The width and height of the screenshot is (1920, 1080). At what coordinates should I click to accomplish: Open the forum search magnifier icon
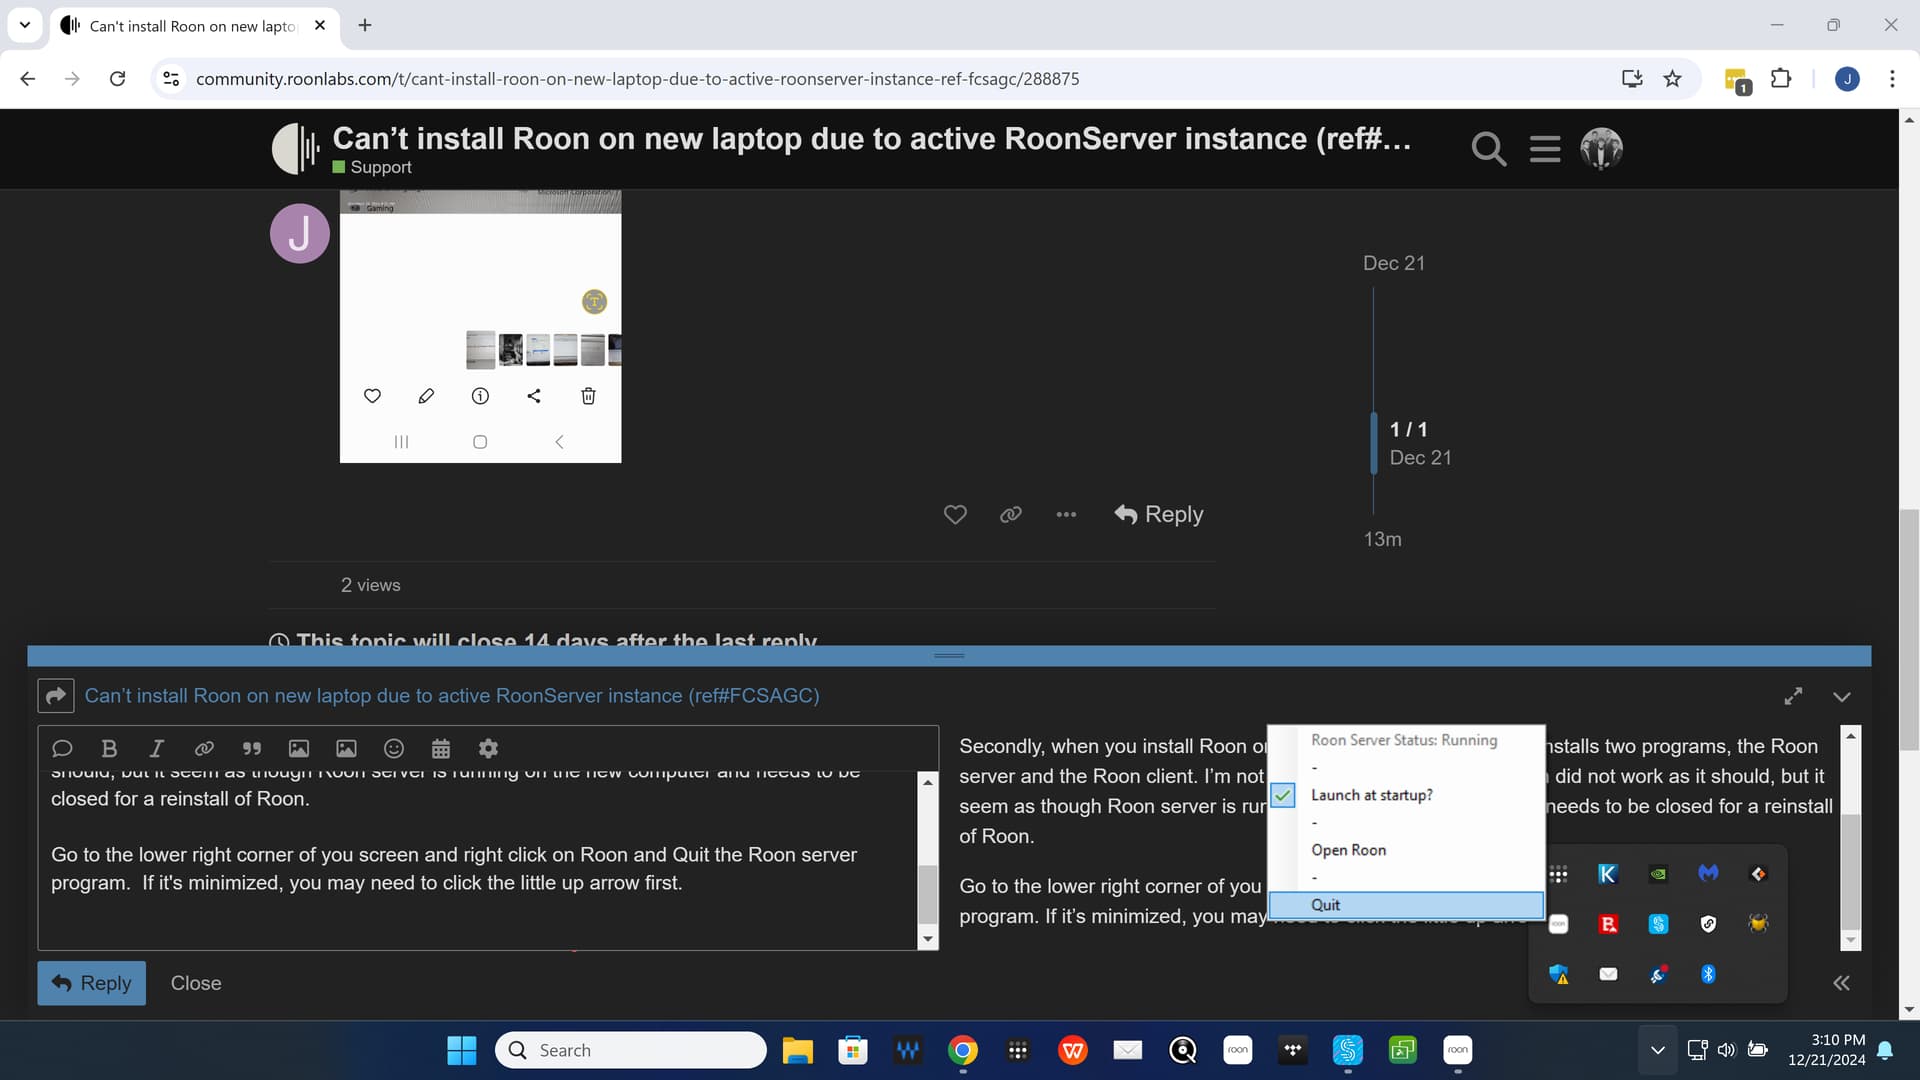[x=1488, y=149]
